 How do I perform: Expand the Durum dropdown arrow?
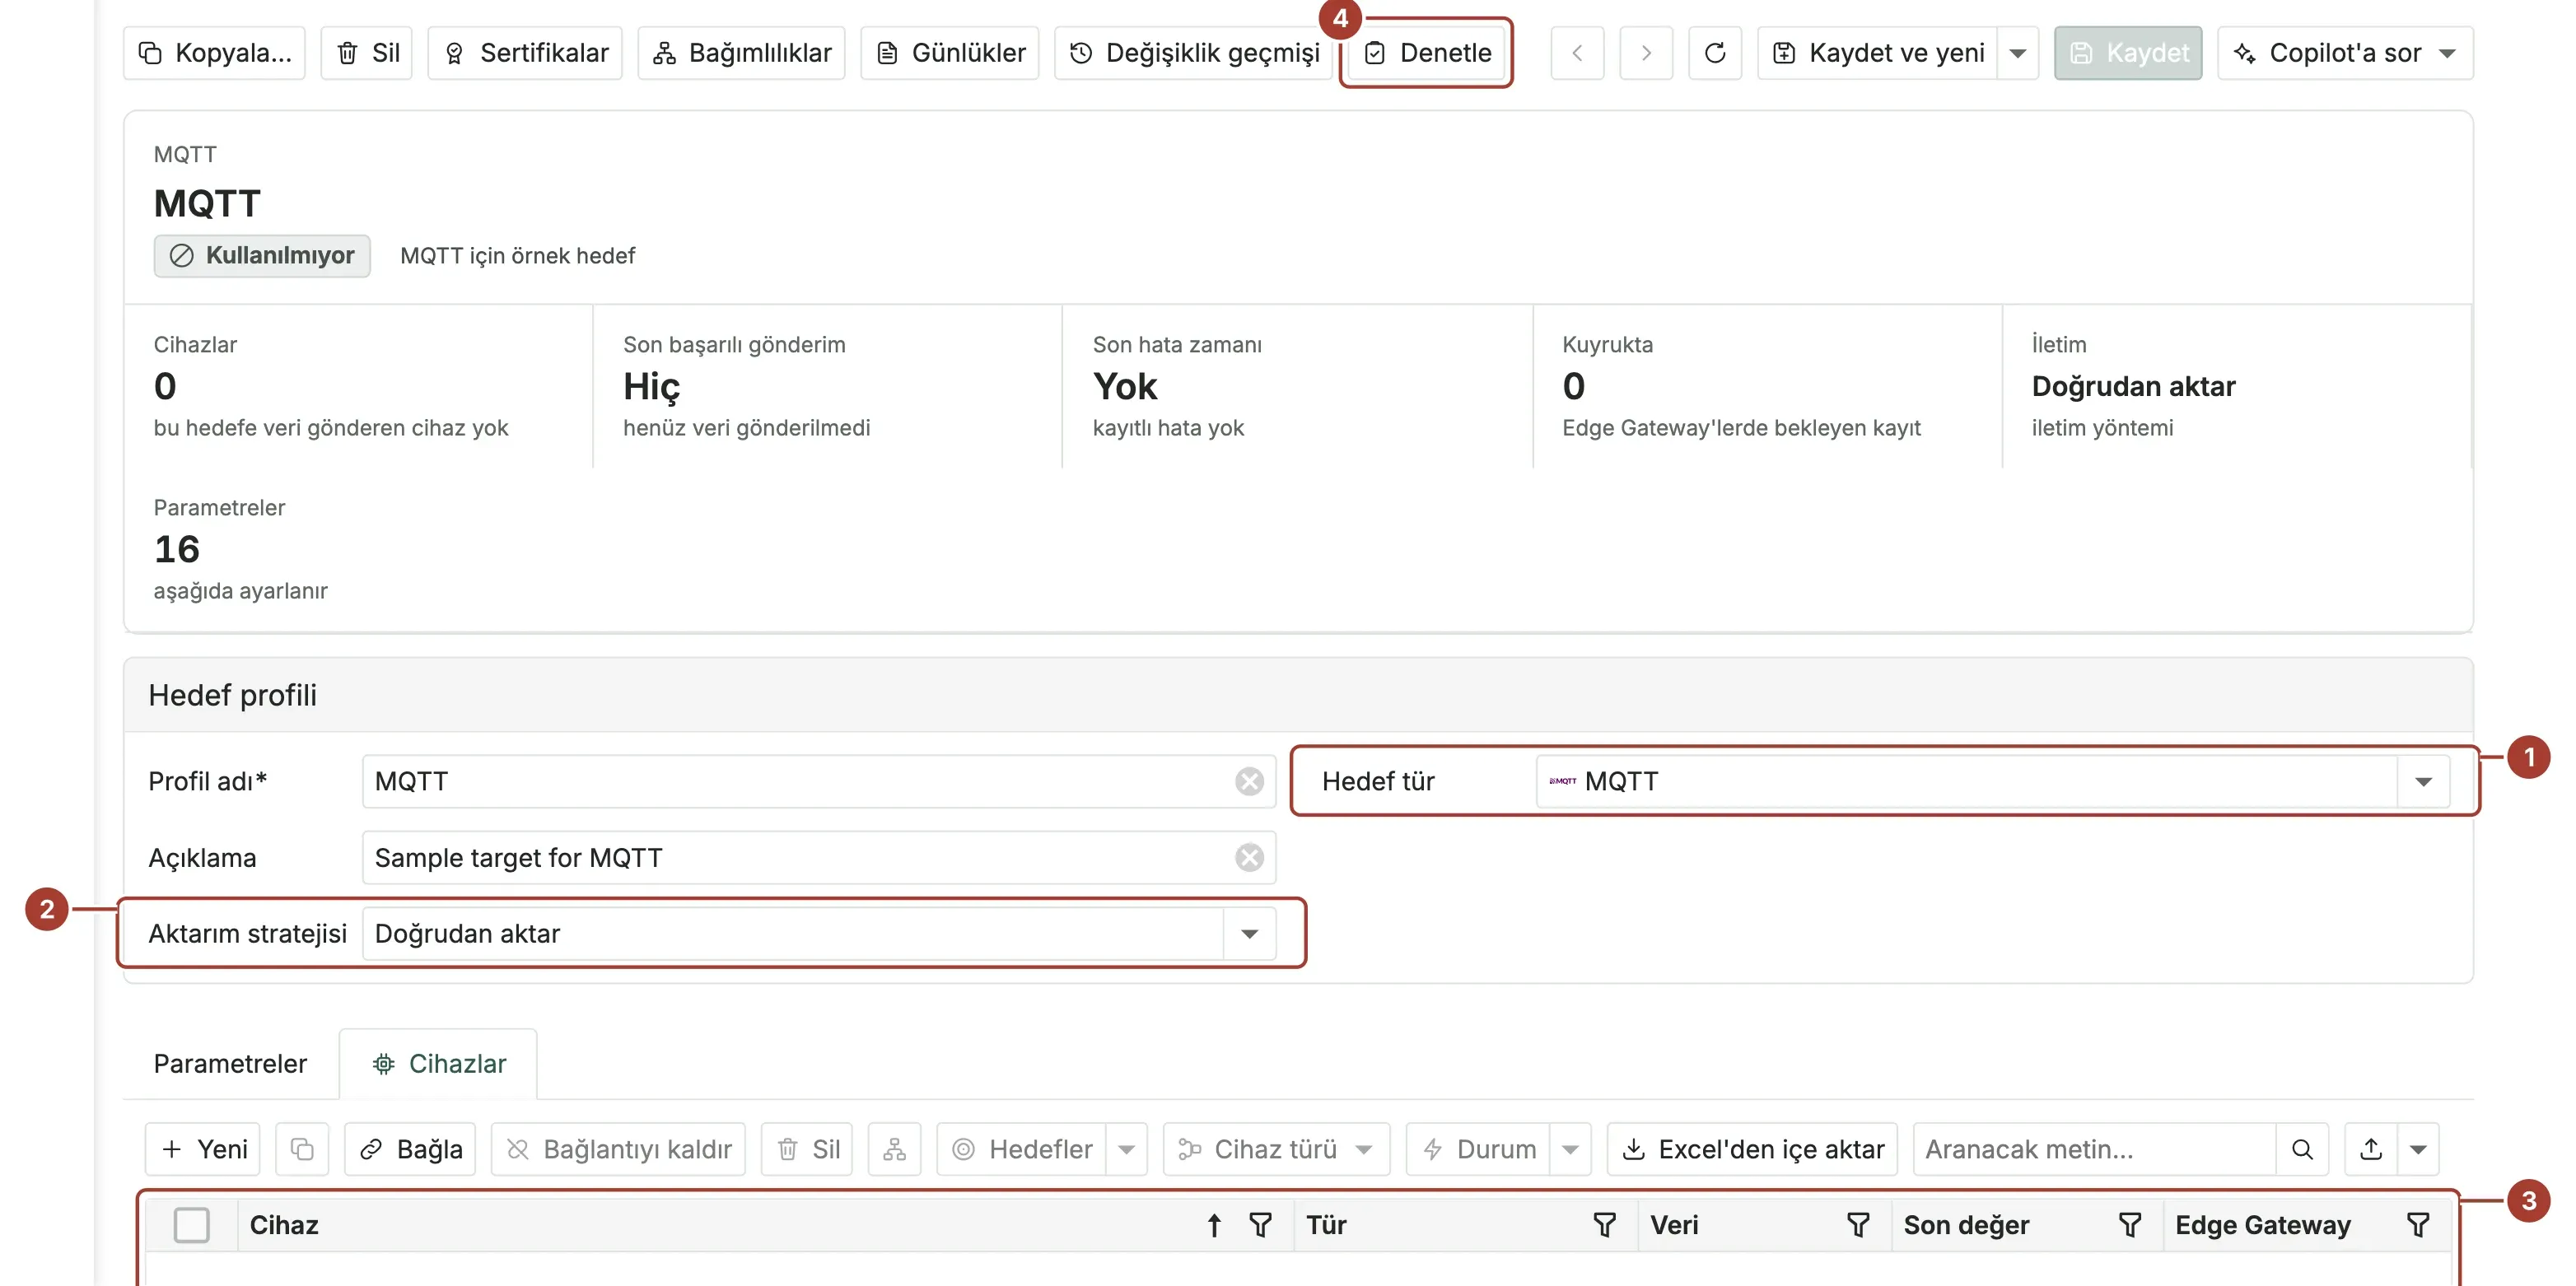(x=1570, y=1149)
